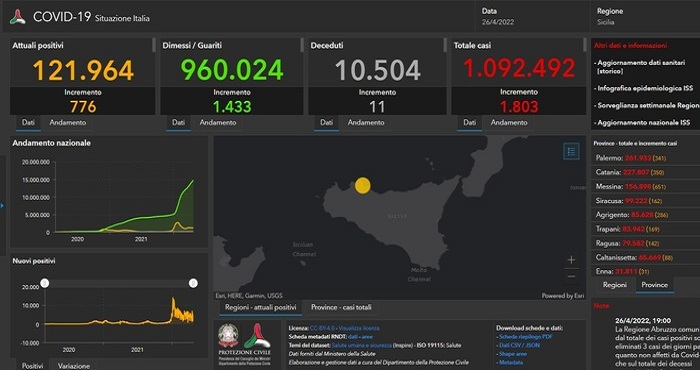The height and width of the screenshot is (370, 700).
Task: Zoom out on the map with minus
Action: 571,276
